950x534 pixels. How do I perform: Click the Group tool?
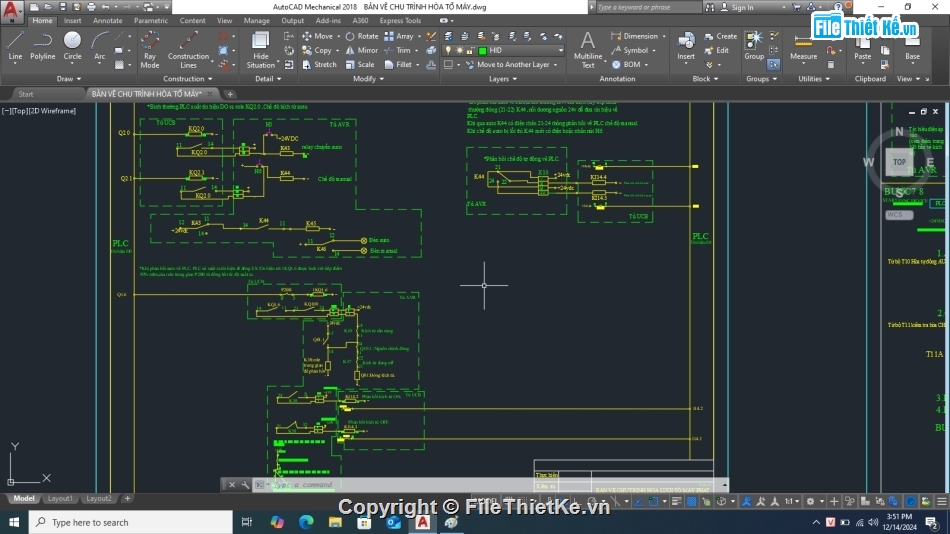click(x=754, y=47)
